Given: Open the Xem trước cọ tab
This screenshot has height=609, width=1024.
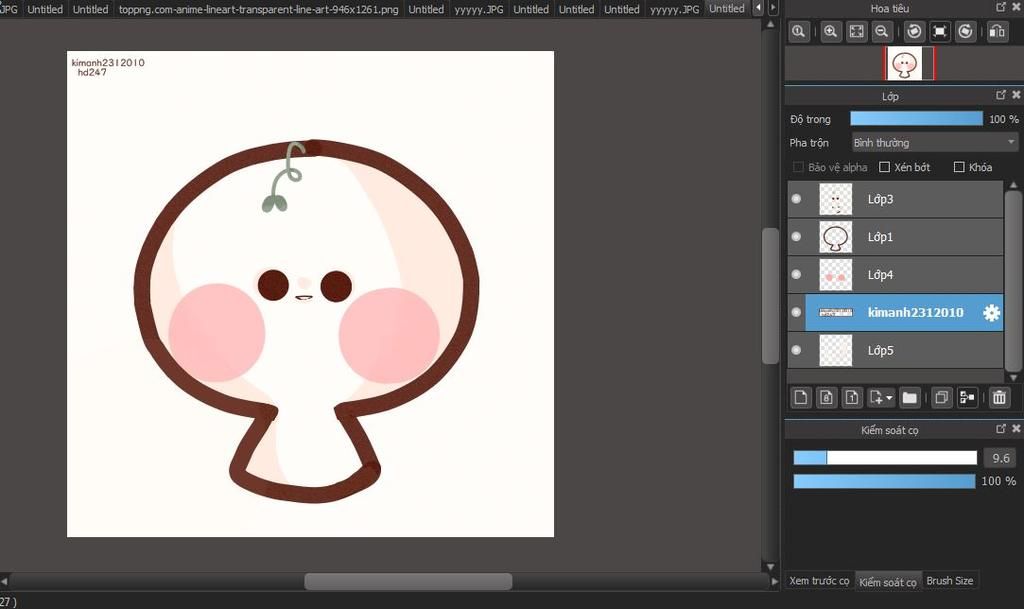Looking at the screenshot, I should click(x=819, y=580).
